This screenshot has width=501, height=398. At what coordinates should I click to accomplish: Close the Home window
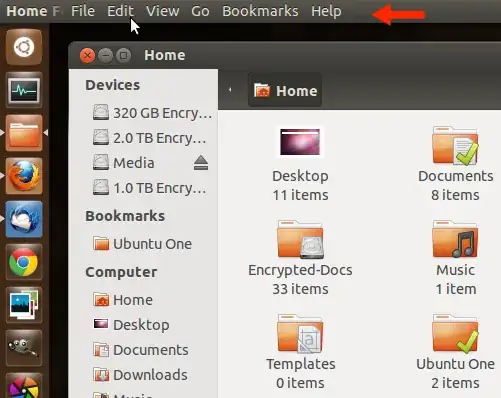88,56
